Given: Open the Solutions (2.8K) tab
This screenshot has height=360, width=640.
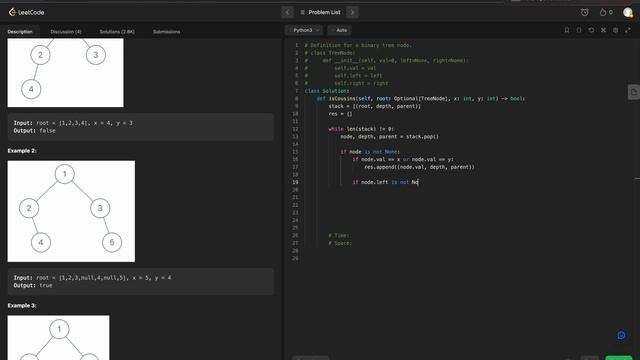Looking at the screenshot, I should pyautogui.click(x=117, y=32).
